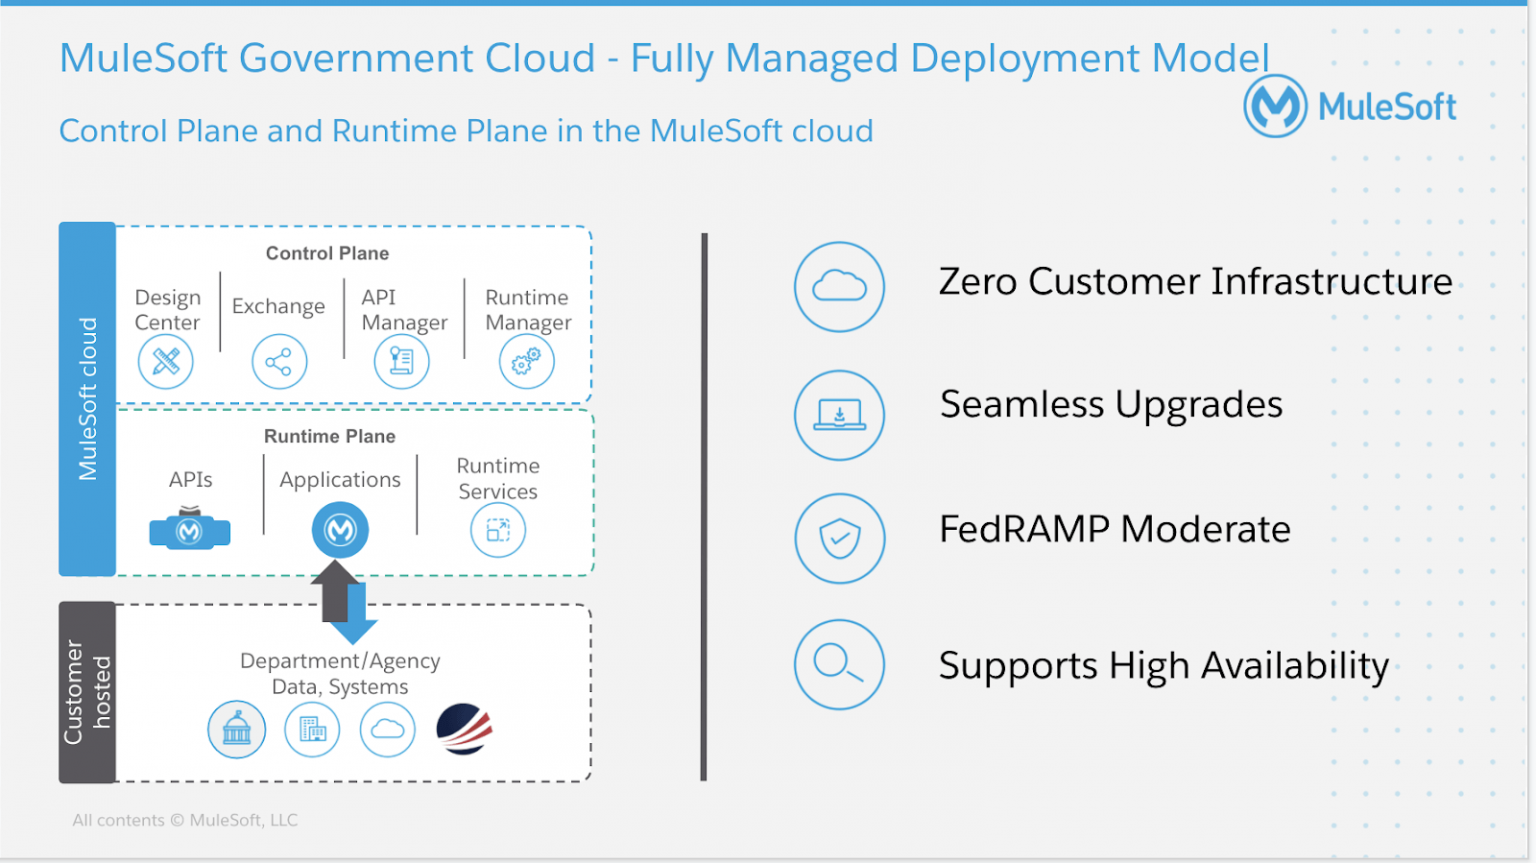Click the APIs Mule icon in Runtime Plane
Screen dimensions: 1536x863
point(189,531)
